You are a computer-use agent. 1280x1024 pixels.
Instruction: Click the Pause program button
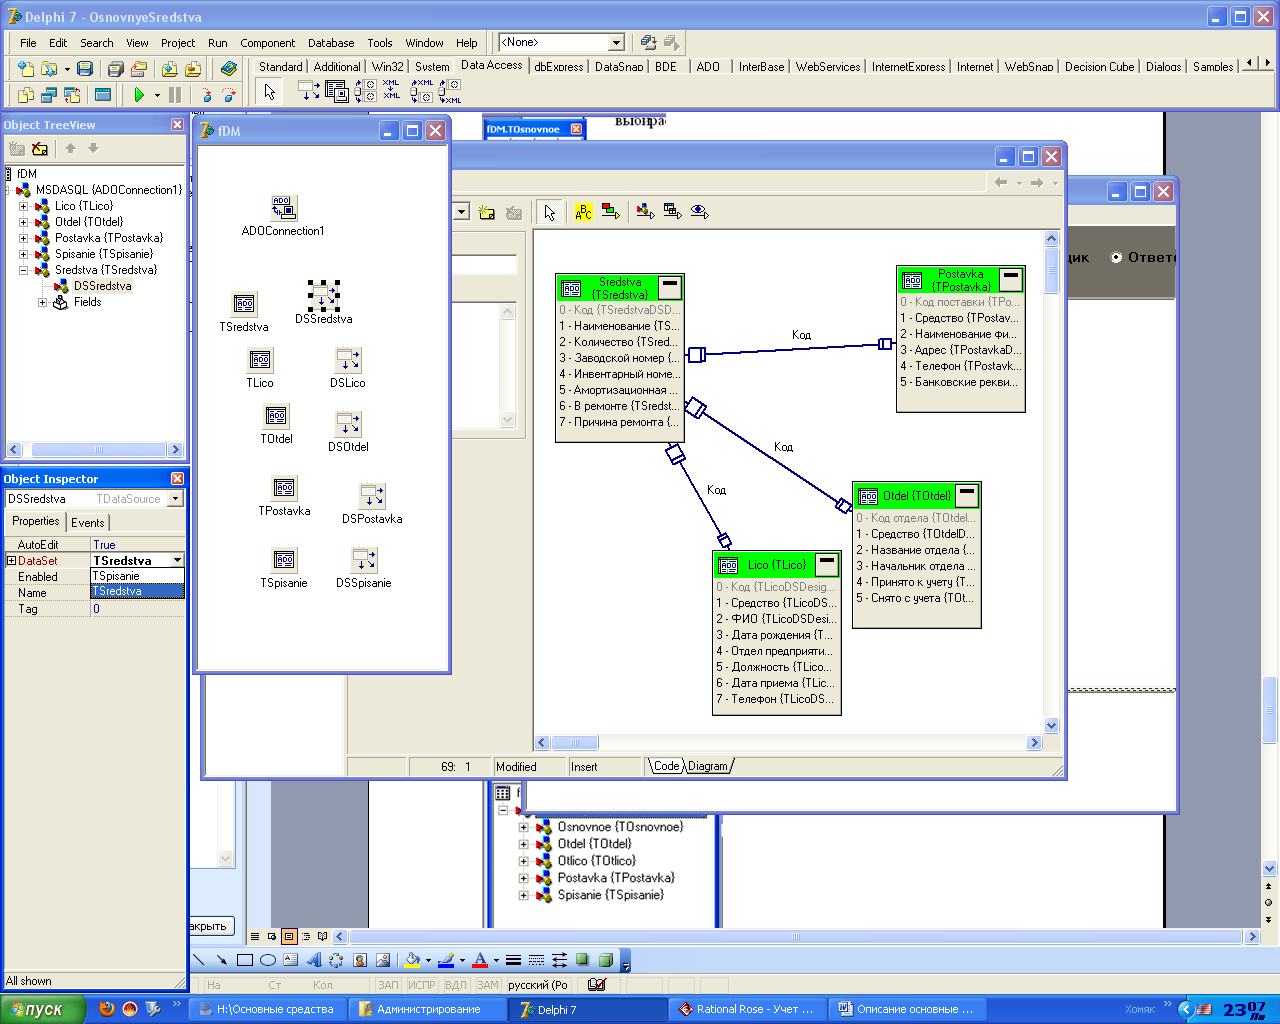[x=175, y=95]
